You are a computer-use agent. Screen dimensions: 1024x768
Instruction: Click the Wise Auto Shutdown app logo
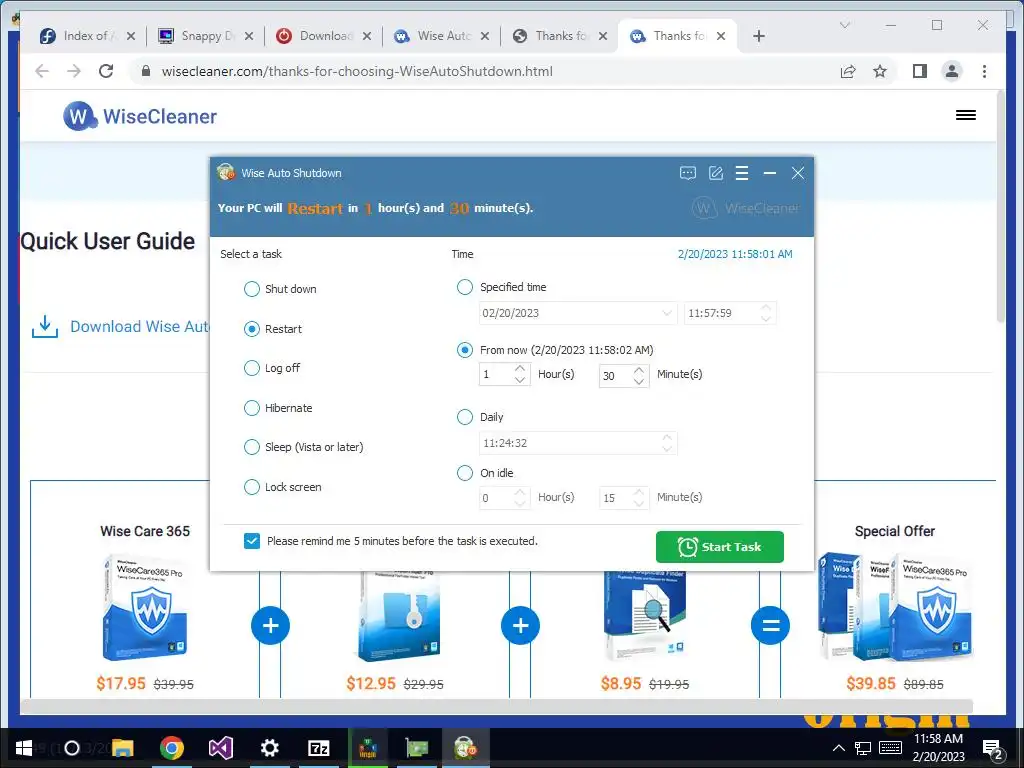pyautogui.click(x=226, y=172)
